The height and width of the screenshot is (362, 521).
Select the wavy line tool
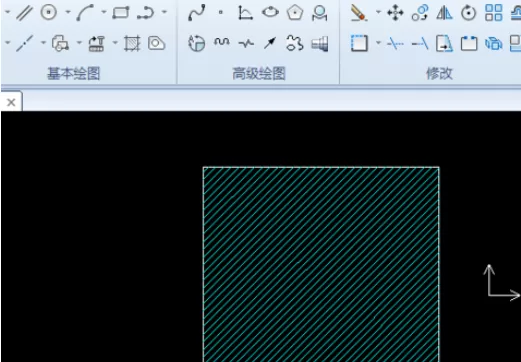(221, 42)
